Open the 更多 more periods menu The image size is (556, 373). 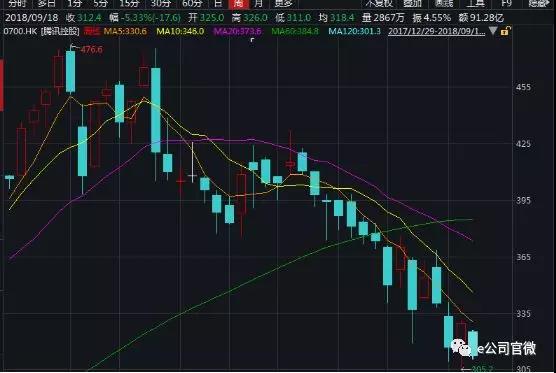[284, 3]
